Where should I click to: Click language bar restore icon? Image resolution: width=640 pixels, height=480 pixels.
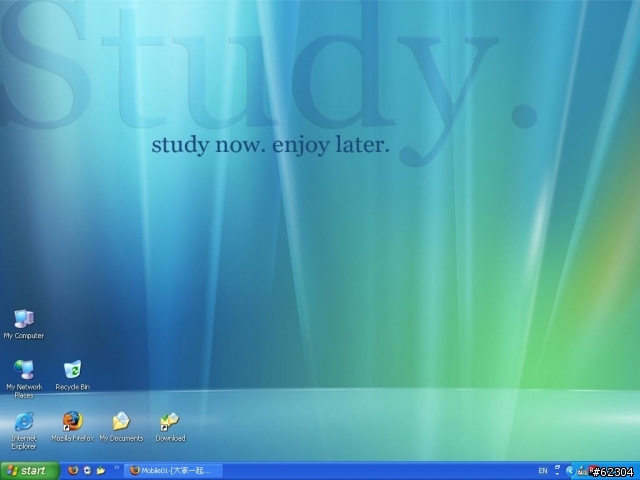(558, 467)
